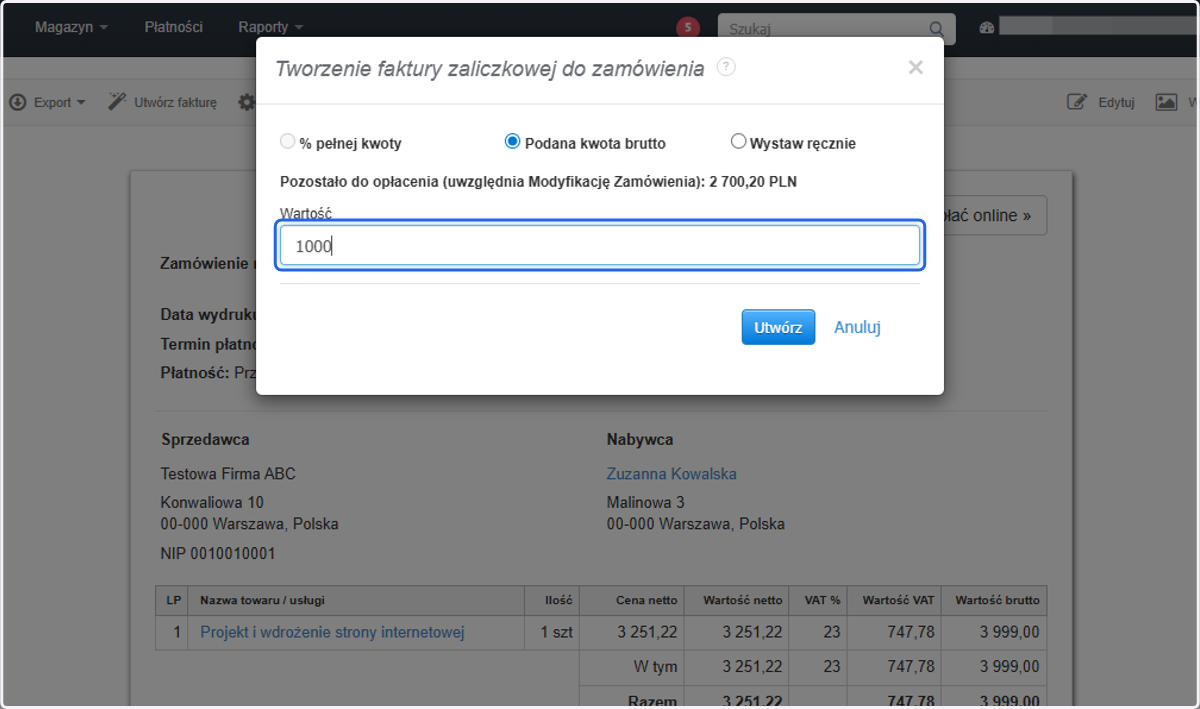Click the Konwaliowa 10 address line

(212, 502)
